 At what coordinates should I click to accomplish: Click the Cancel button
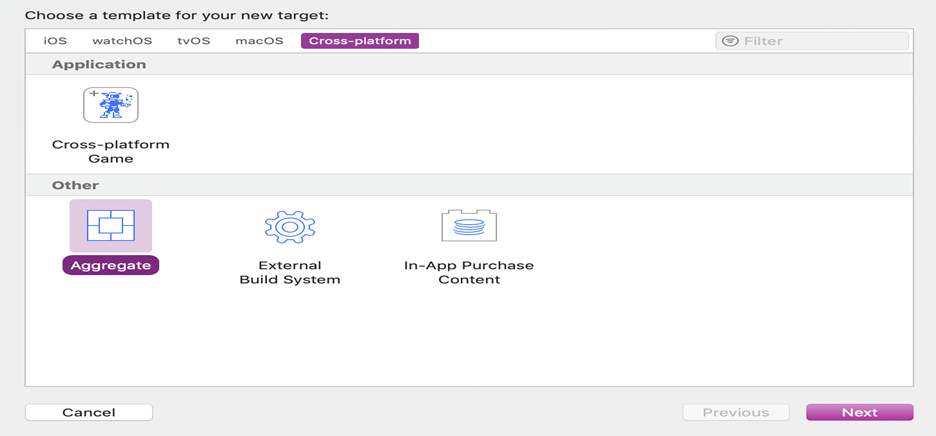tap(89, 413)
